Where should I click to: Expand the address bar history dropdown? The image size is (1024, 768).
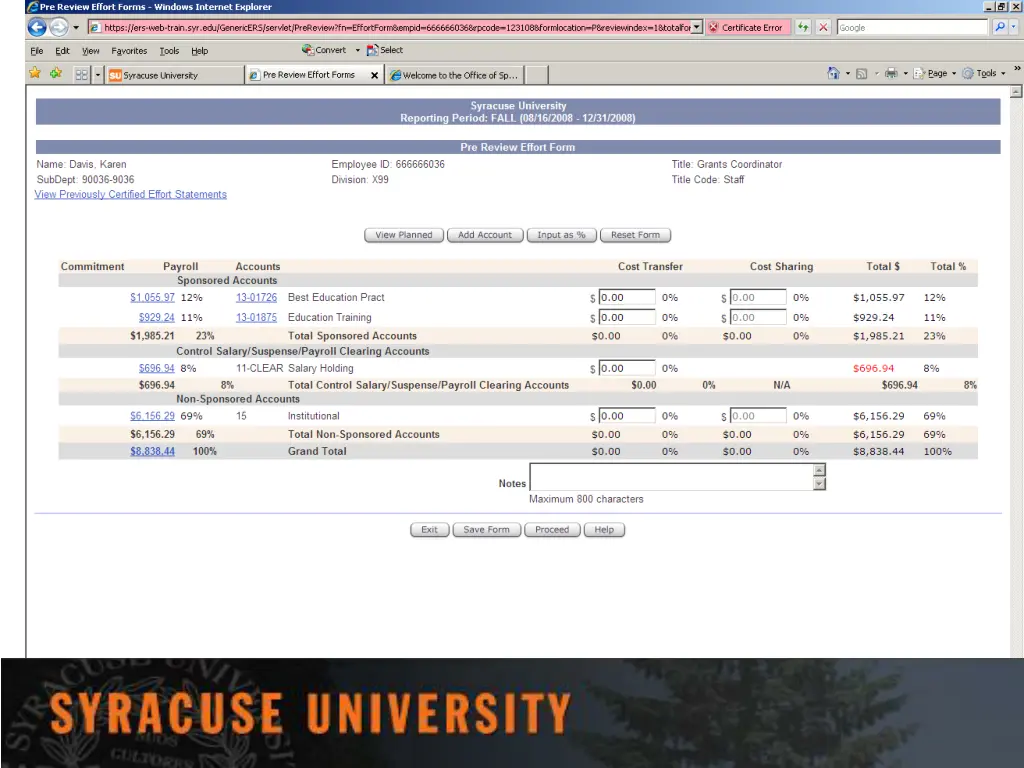coord(697,27)
